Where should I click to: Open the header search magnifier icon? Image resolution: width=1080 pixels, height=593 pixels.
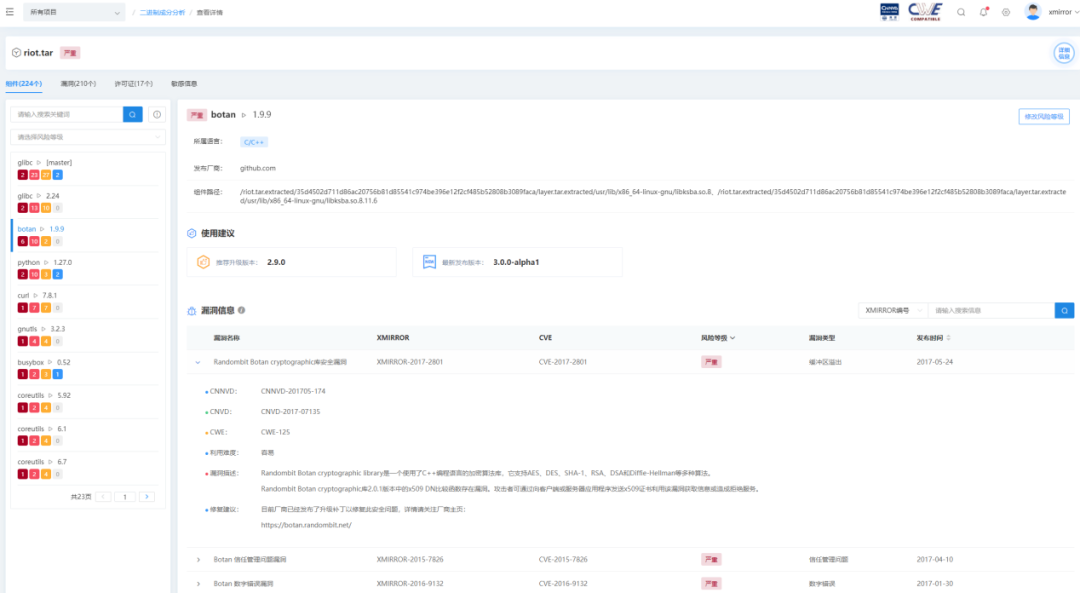[961, 12]
